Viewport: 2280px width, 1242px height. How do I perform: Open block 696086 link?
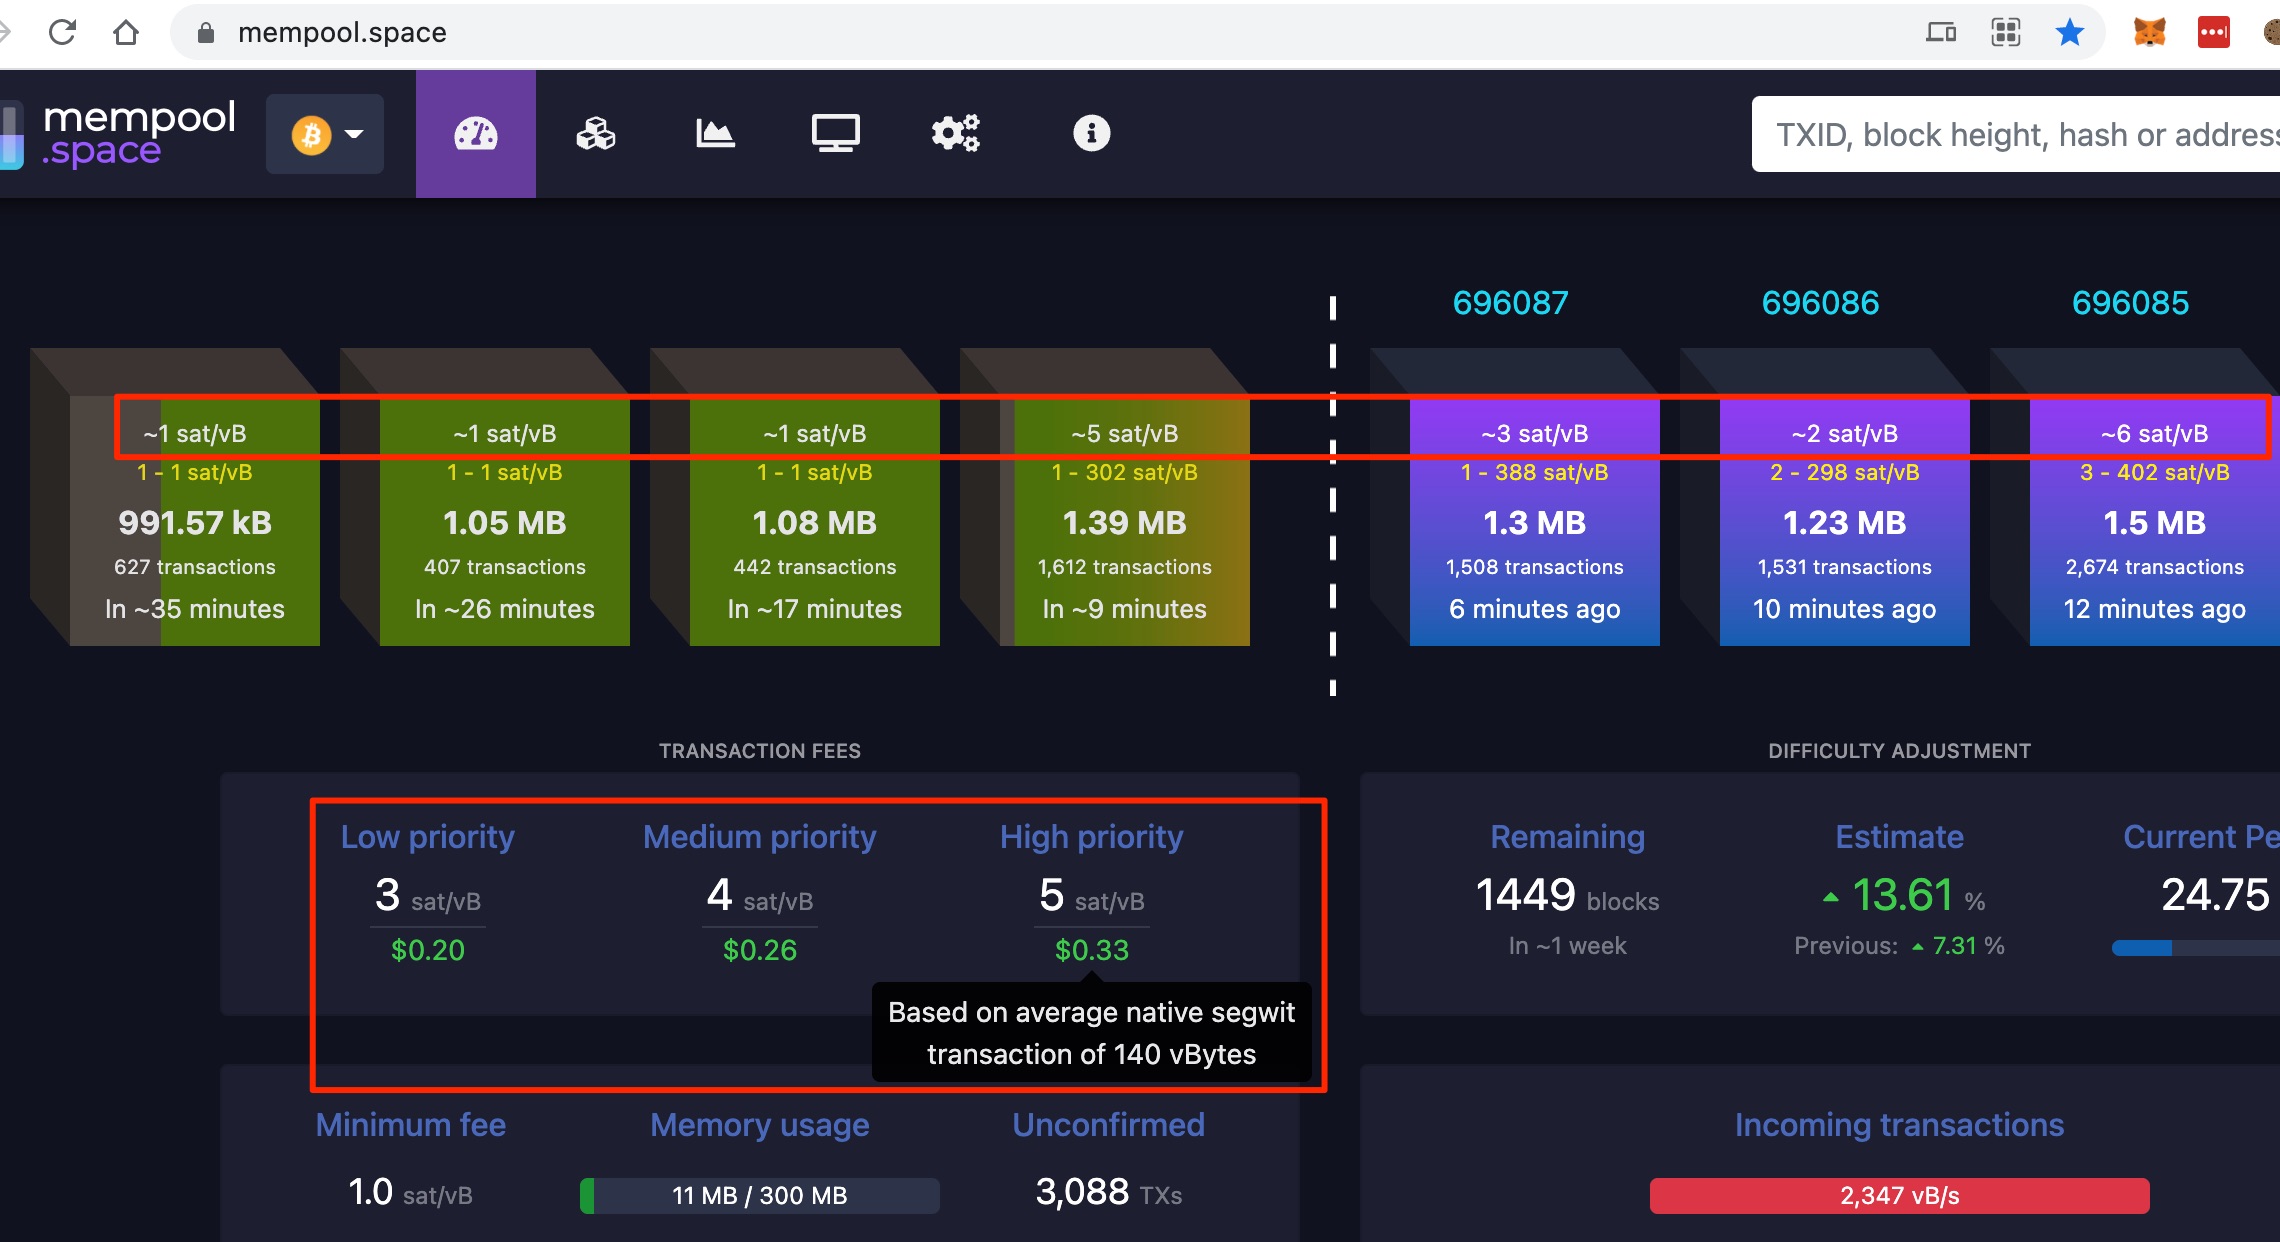[1820, 303]
